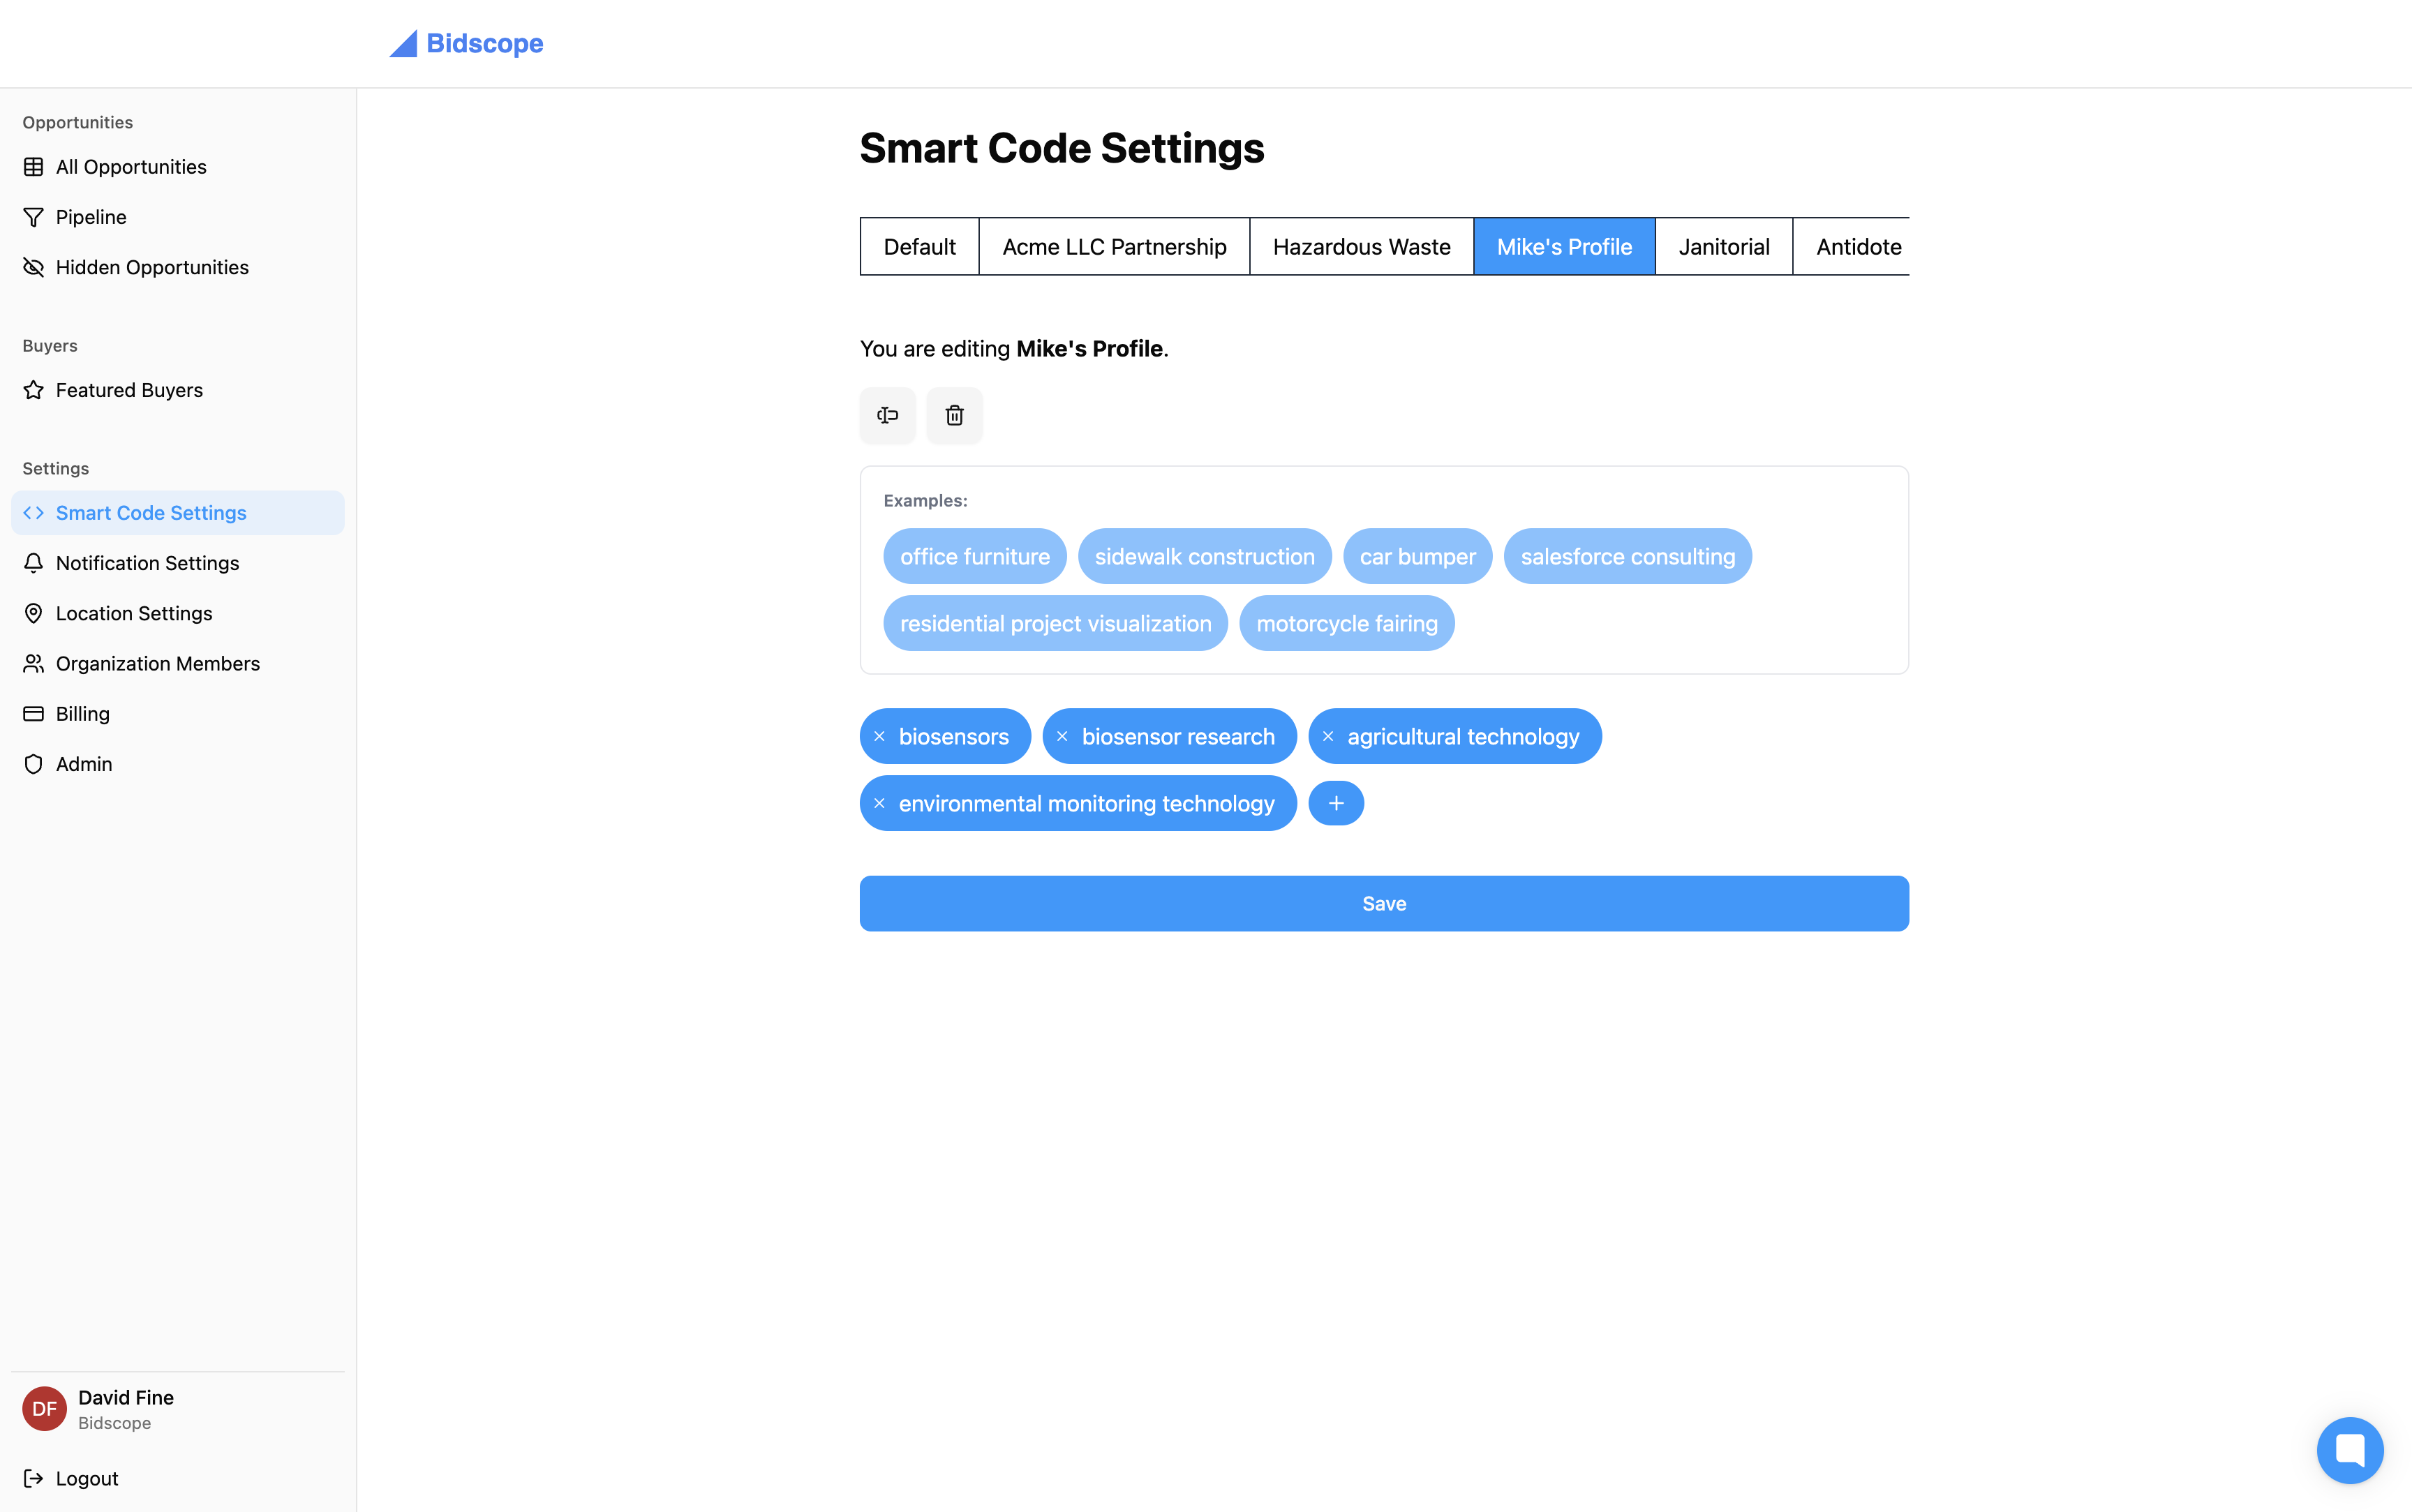This screenshot has width=2412, height=1512.
Task: Add the office furniture example tag
Action: point(974,557)
